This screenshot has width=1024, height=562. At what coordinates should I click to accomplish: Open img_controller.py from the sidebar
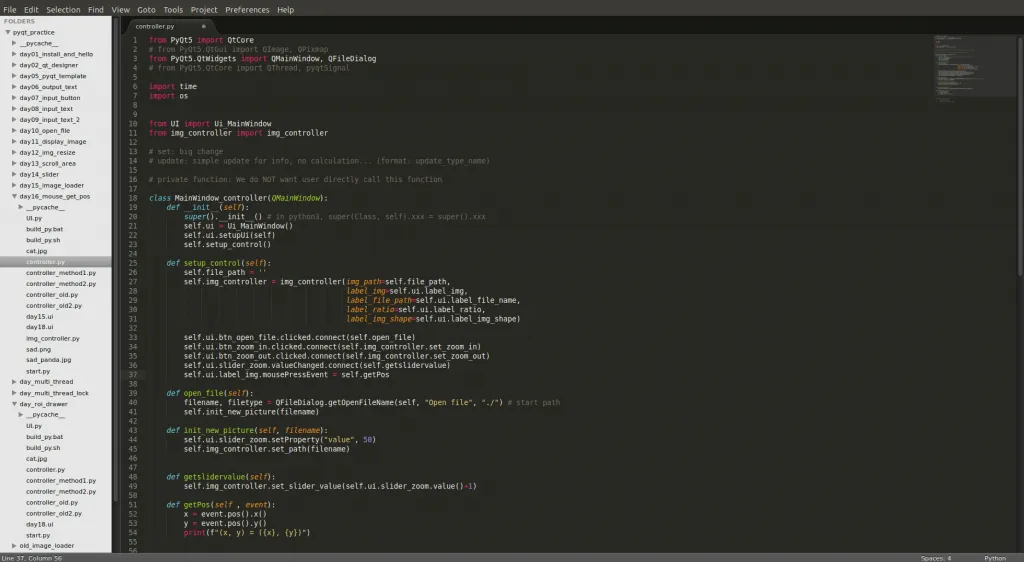pyautogui.click(x=52, y=338)
